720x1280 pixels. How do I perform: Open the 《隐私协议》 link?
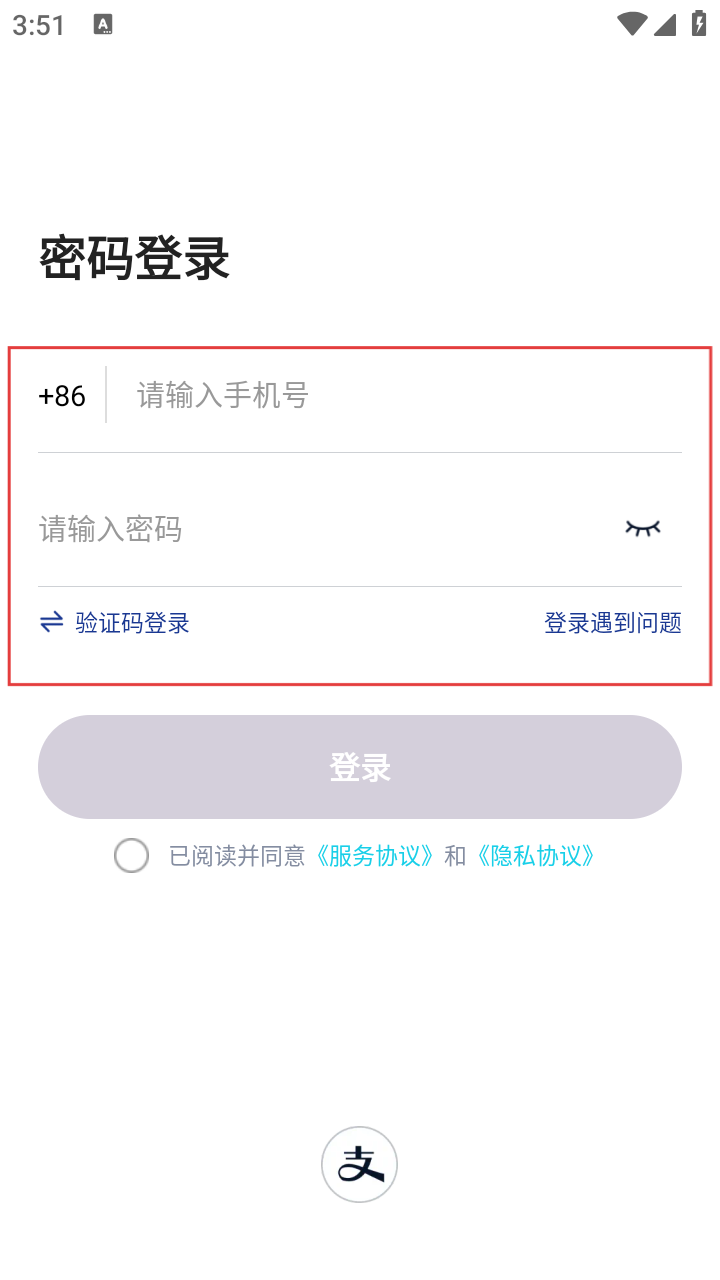coord(536,856)
